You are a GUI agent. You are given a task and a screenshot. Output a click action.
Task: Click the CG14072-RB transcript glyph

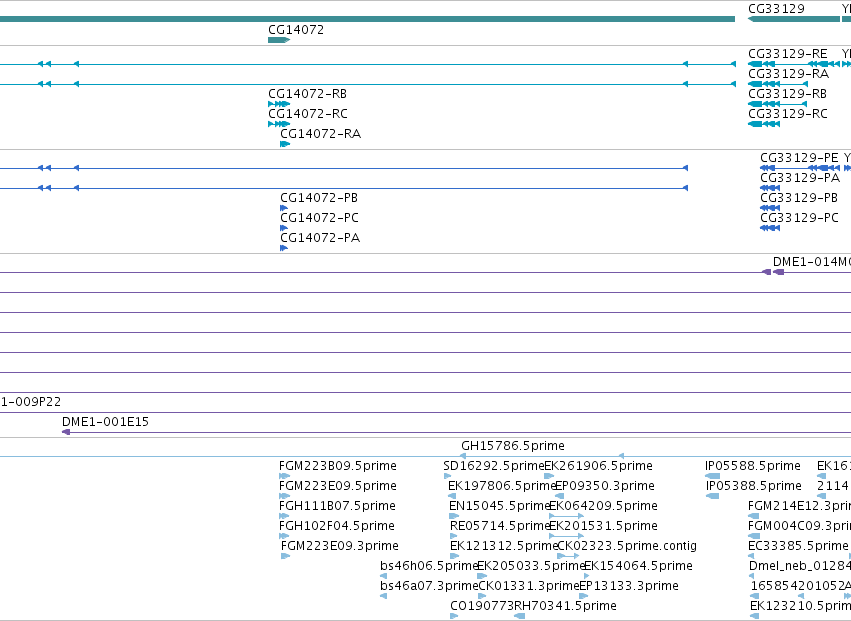(x=279, y=104)
